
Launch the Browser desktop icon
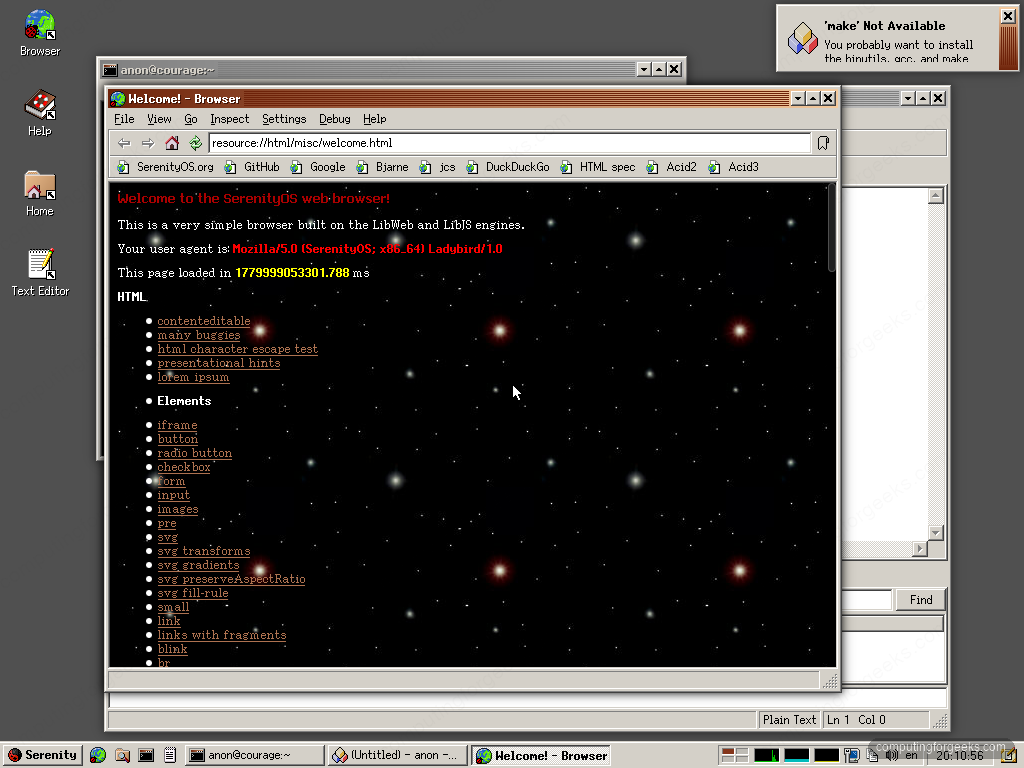tap(40, 33)
